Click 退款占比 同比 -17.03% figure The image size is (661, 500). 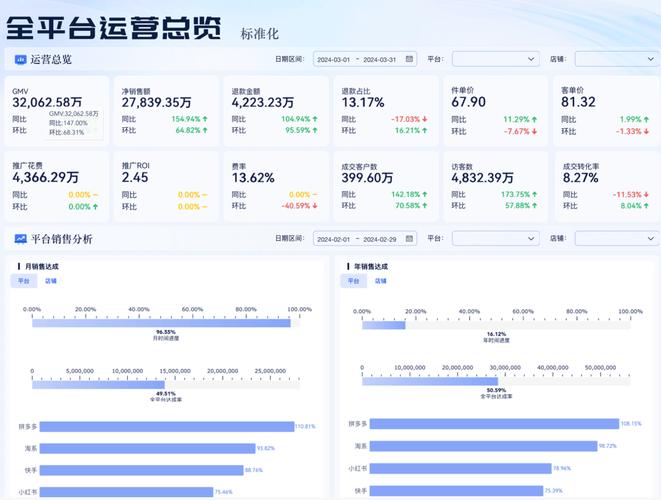tap(406, 119)
